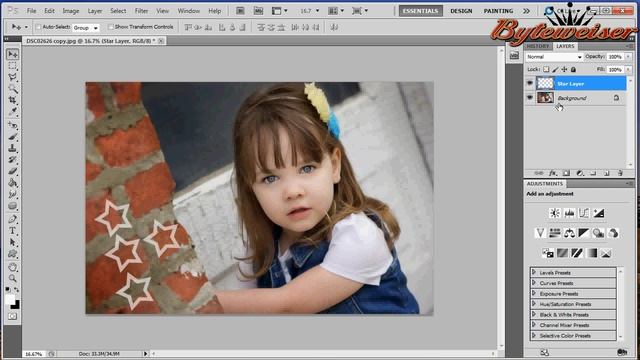Open the Image menu

(71, 11)
